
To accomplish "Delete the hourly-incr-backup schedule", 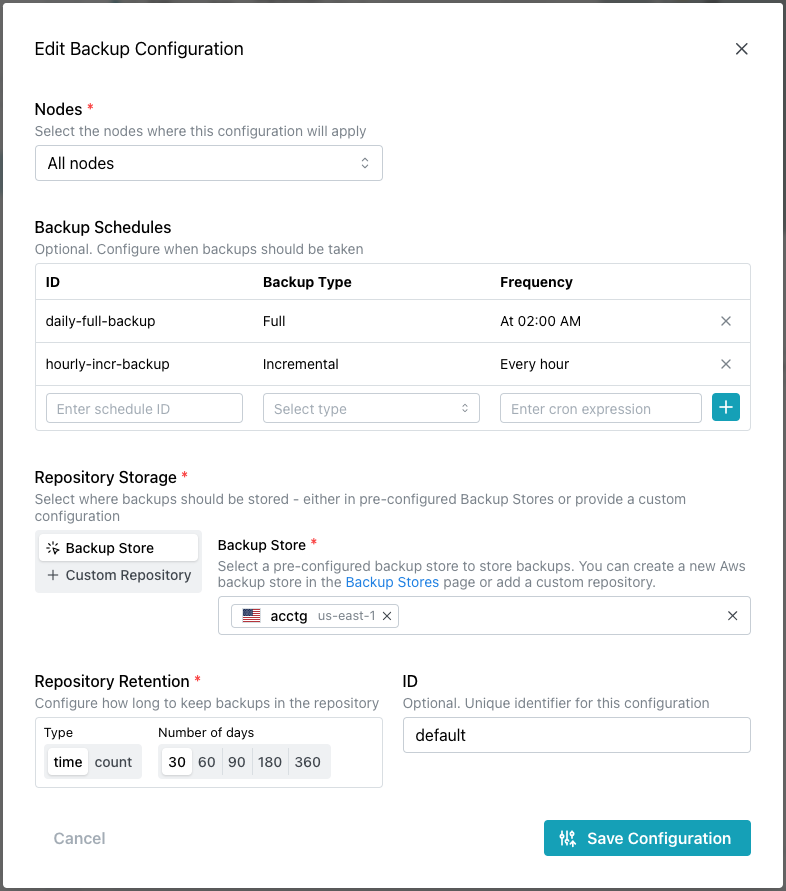I will coord(726,364).
